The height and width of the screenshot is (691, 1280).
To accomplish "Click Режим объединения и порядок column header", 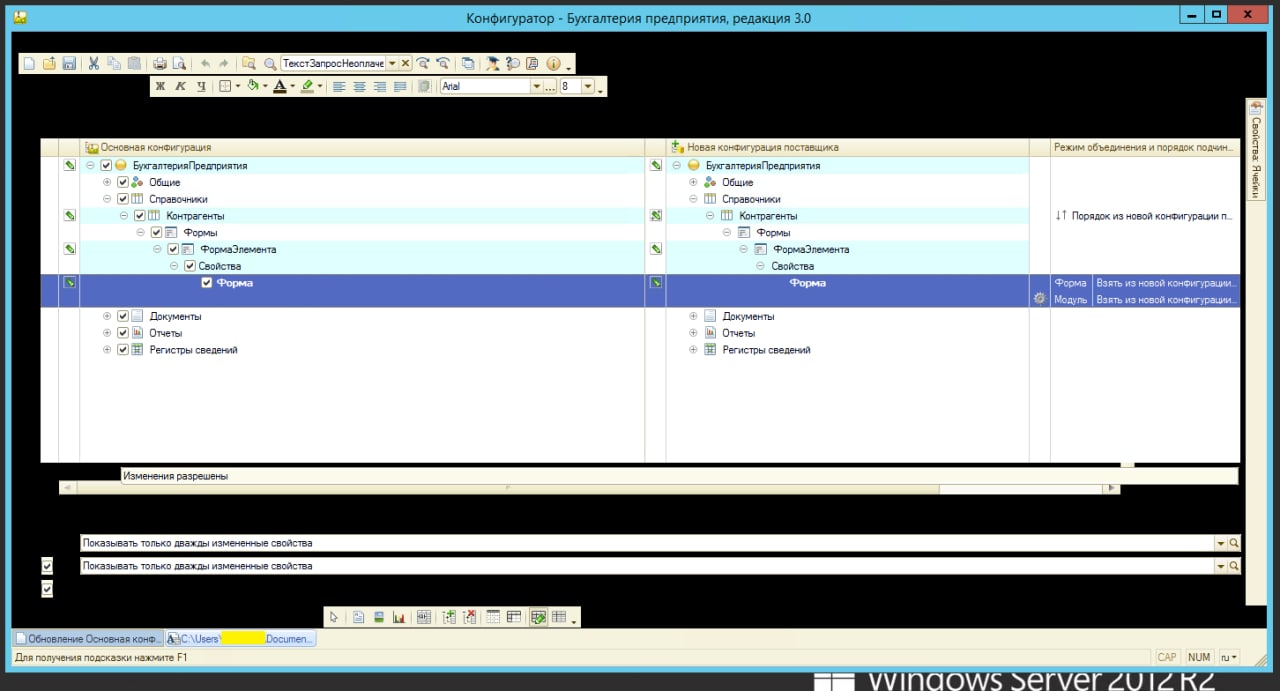I will pos(1145,147).
